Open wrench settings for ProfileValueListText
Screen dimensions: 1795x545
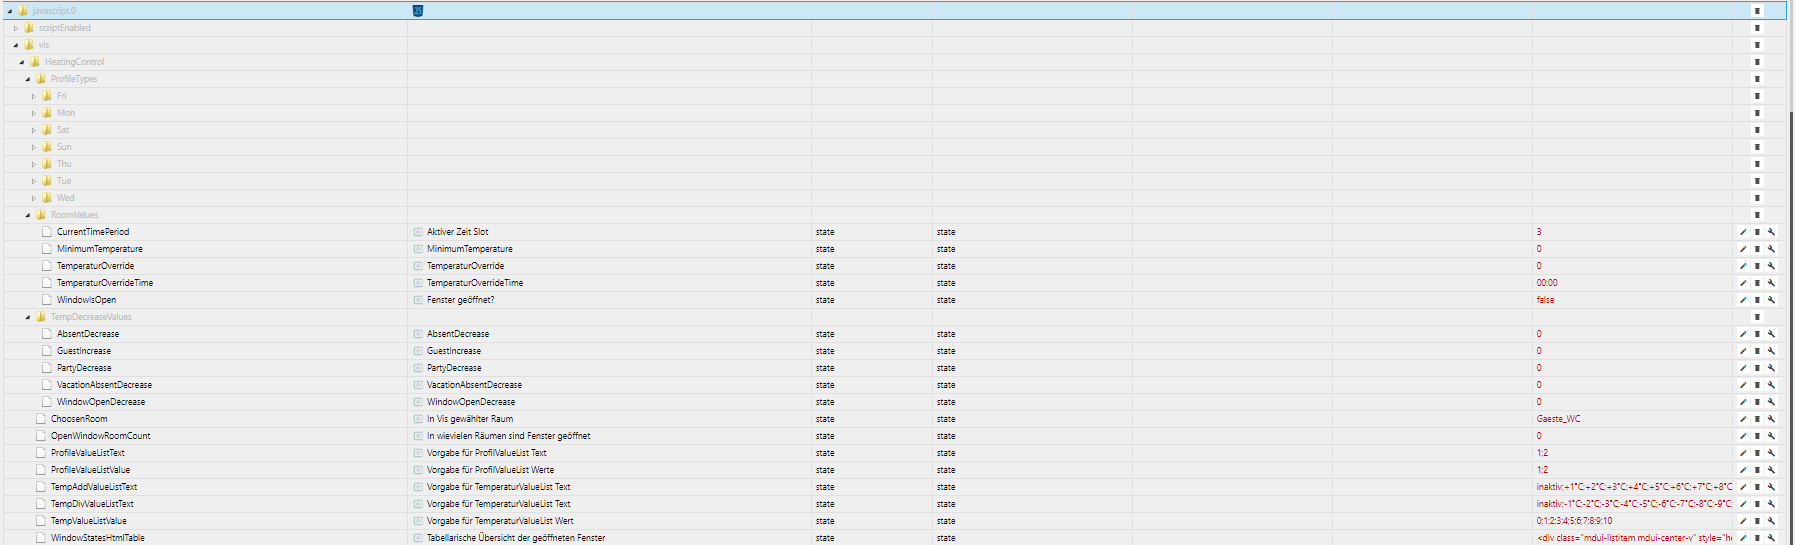point(1771,453)
